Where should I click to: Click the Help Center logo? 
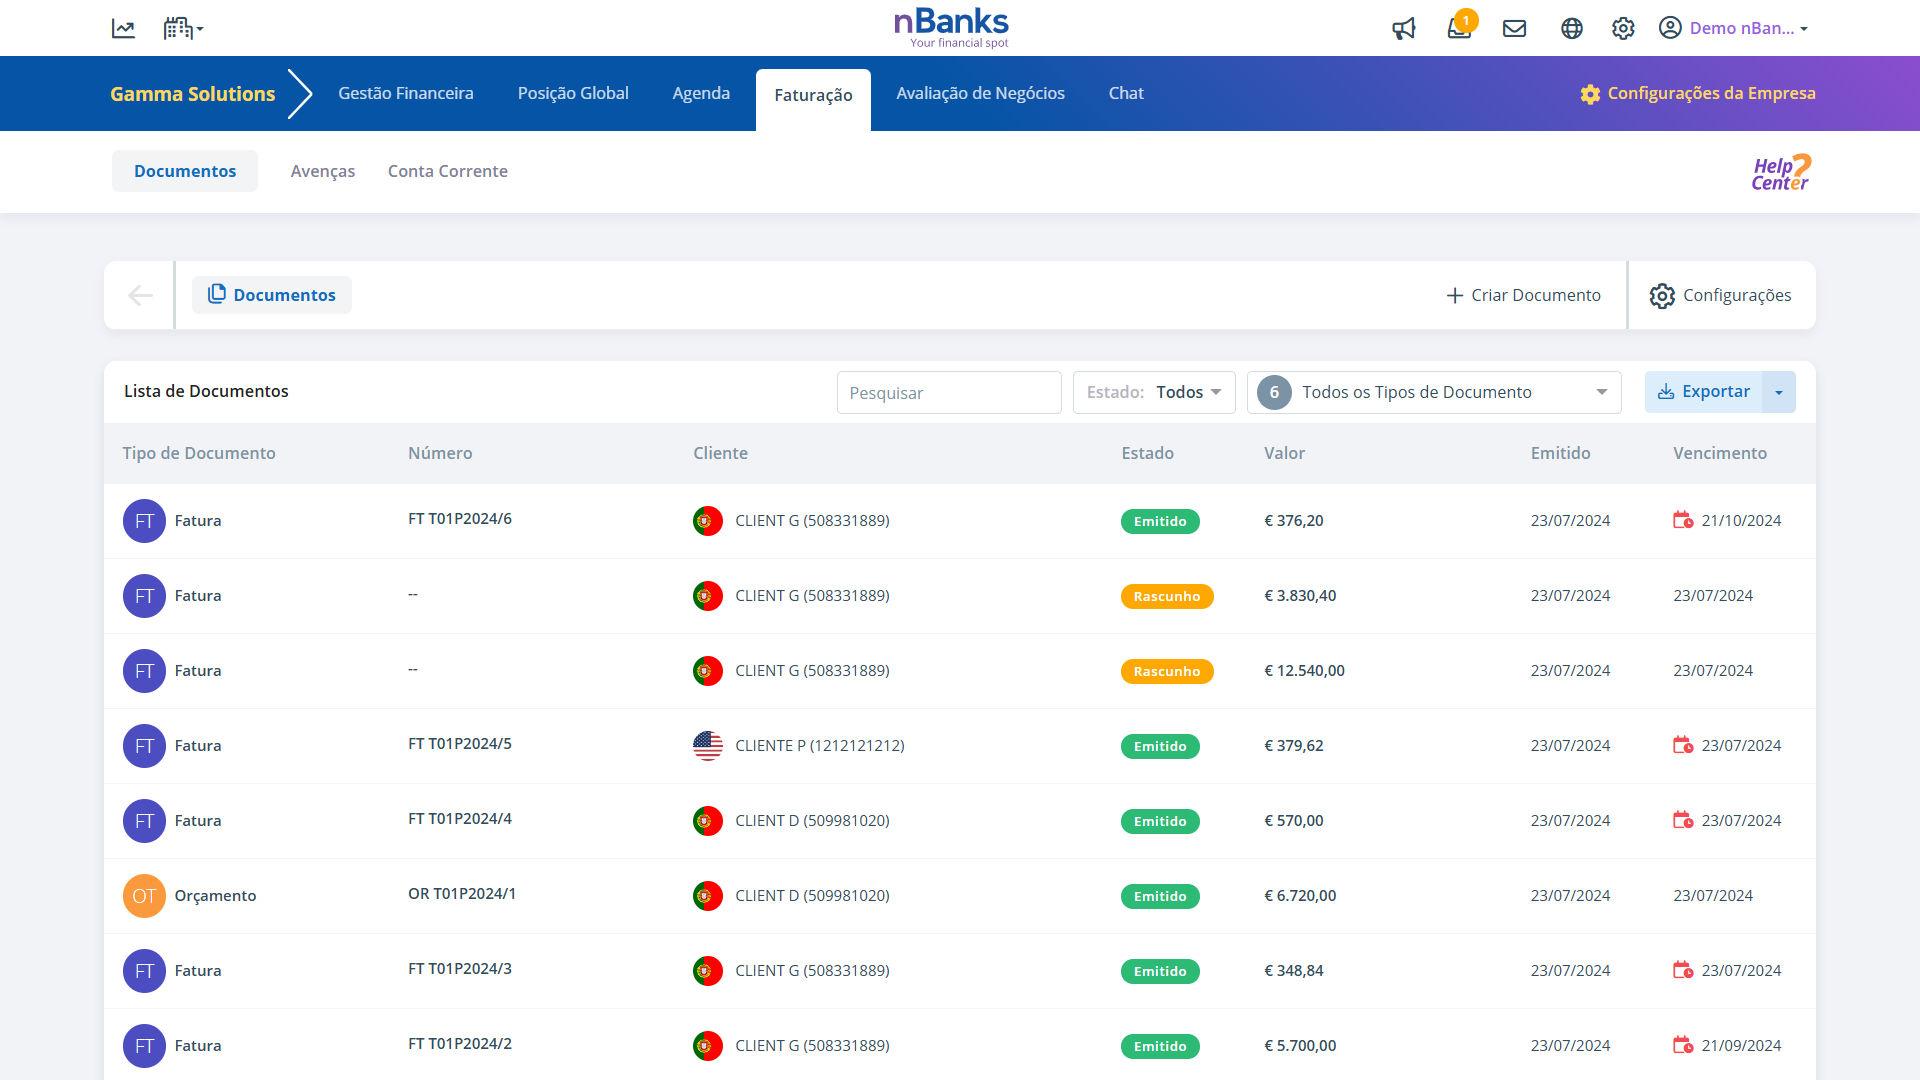[x=1780, y=172]
